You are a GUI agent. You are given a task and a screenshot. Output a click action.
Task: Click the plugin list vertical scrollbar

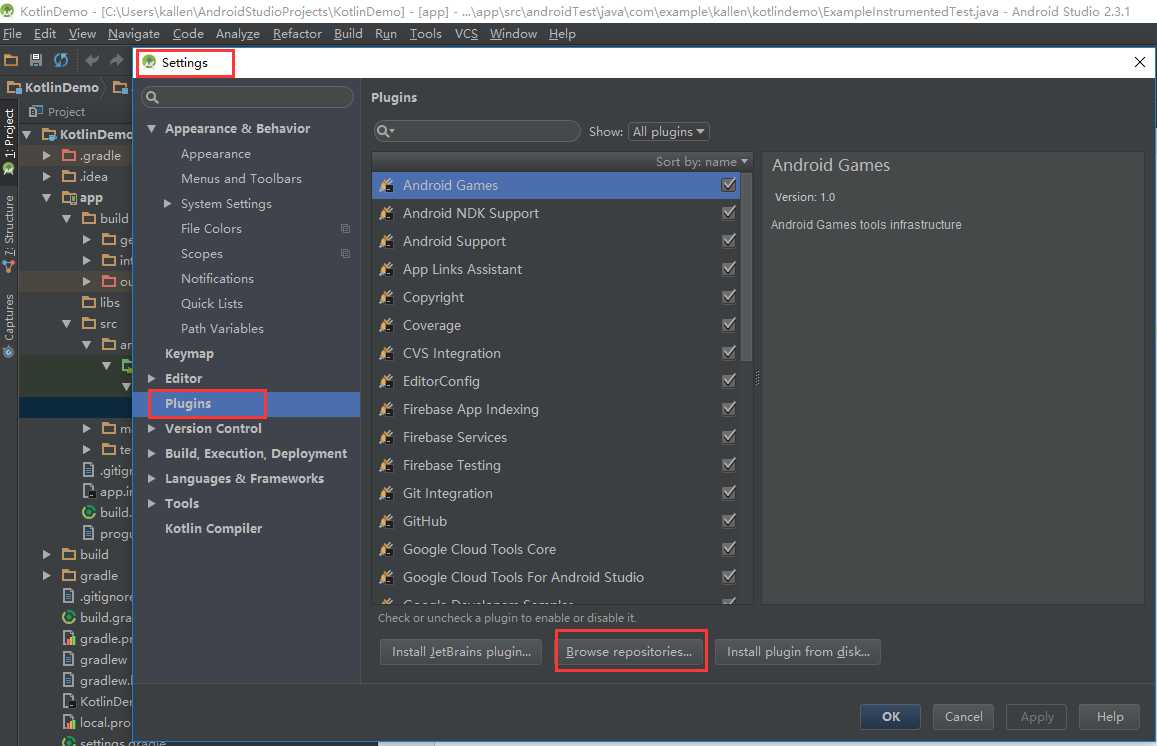click(746, 267)
